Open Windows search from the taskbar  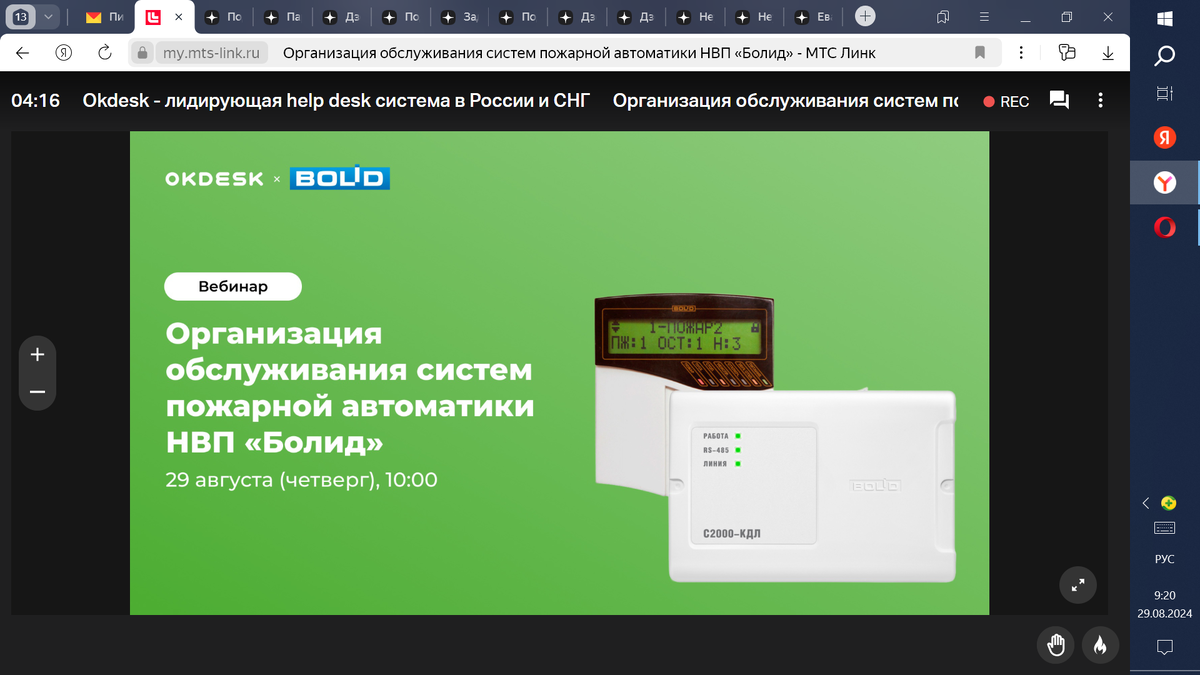(x=1164, y=58)
